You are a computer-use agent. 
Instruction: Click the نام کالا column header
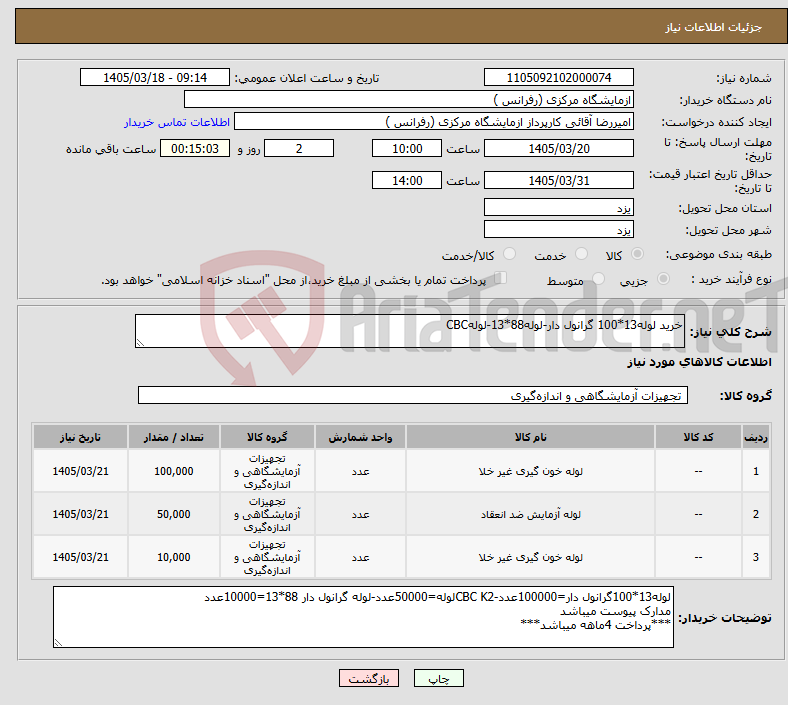530,437
